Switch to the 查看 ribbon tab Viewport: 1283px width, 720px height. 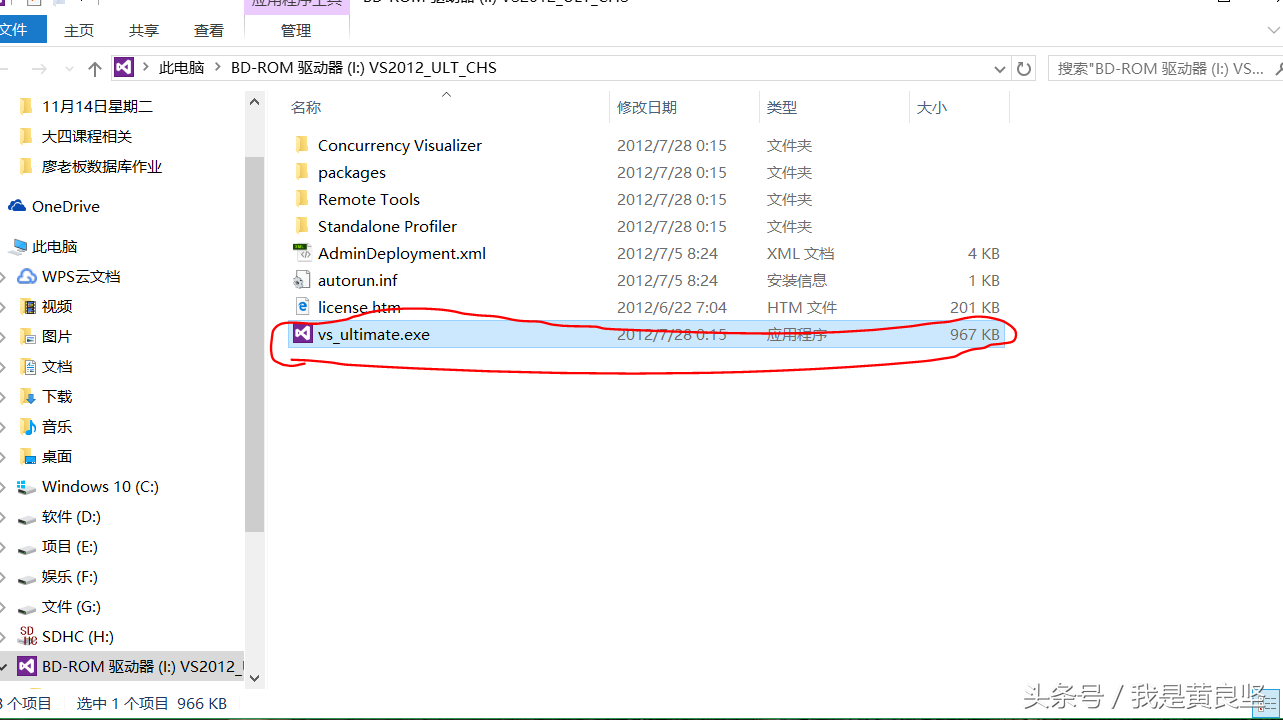click(209, 30)
